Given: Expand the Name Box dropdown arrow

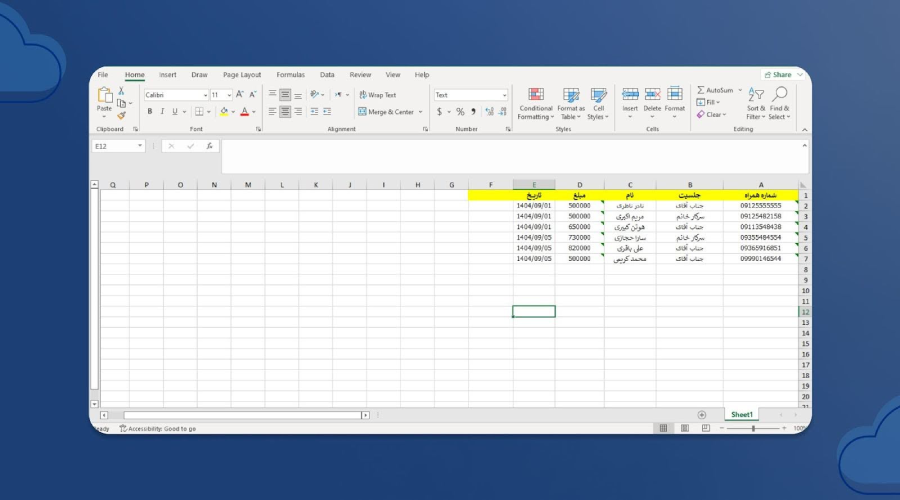Looking at the screenshot, I should point(139,146).
